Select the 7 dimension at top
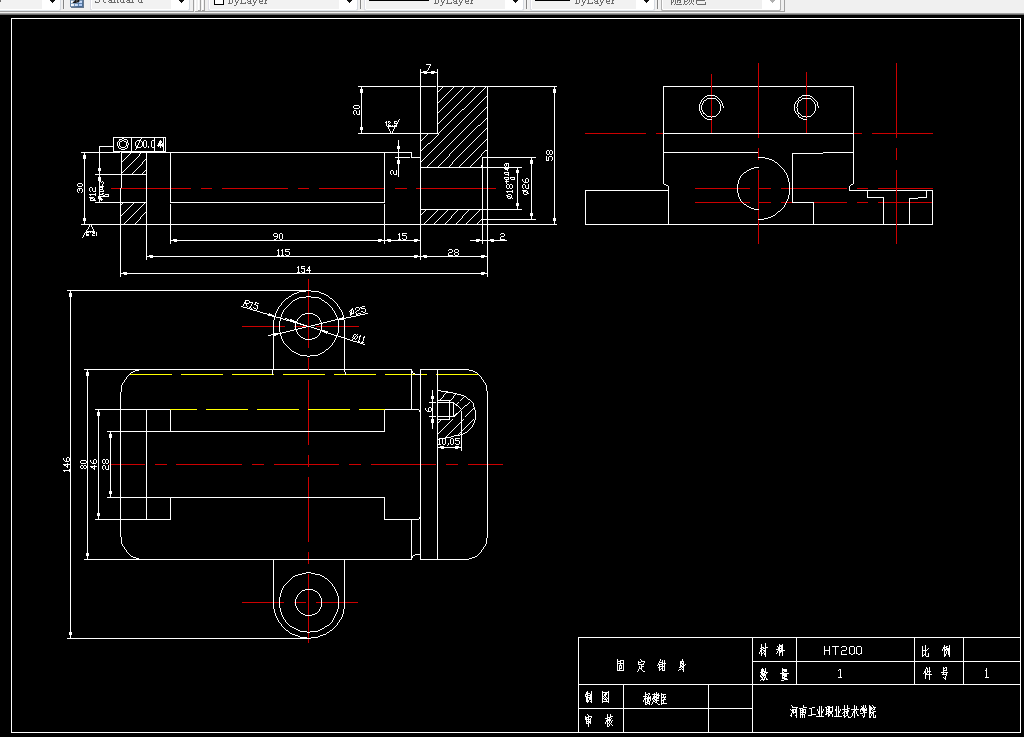 pyautogui.click(x=428, y=67)
